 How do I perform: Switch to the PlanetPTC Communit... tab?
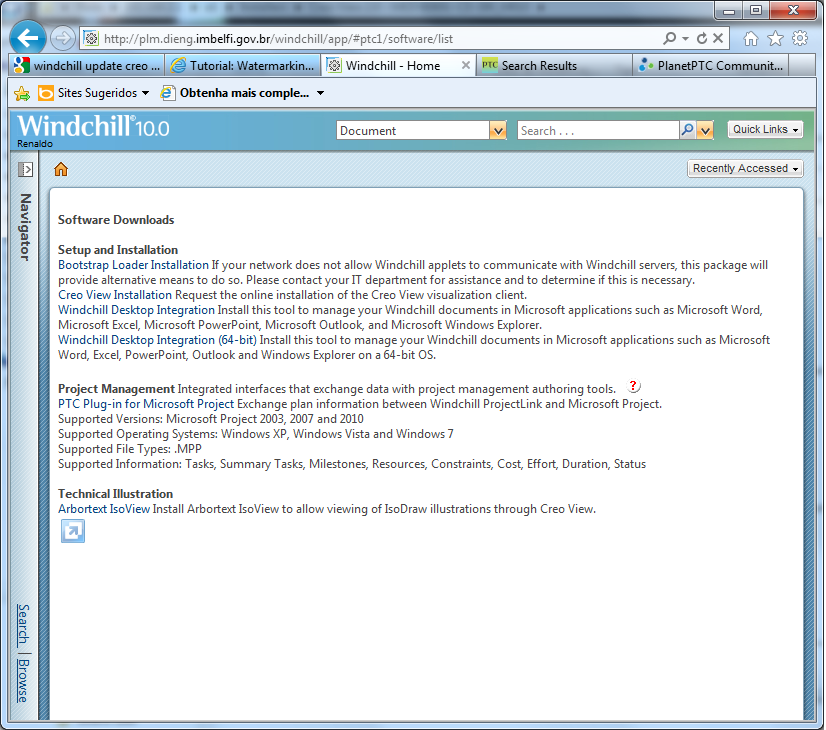coord(711,65)
